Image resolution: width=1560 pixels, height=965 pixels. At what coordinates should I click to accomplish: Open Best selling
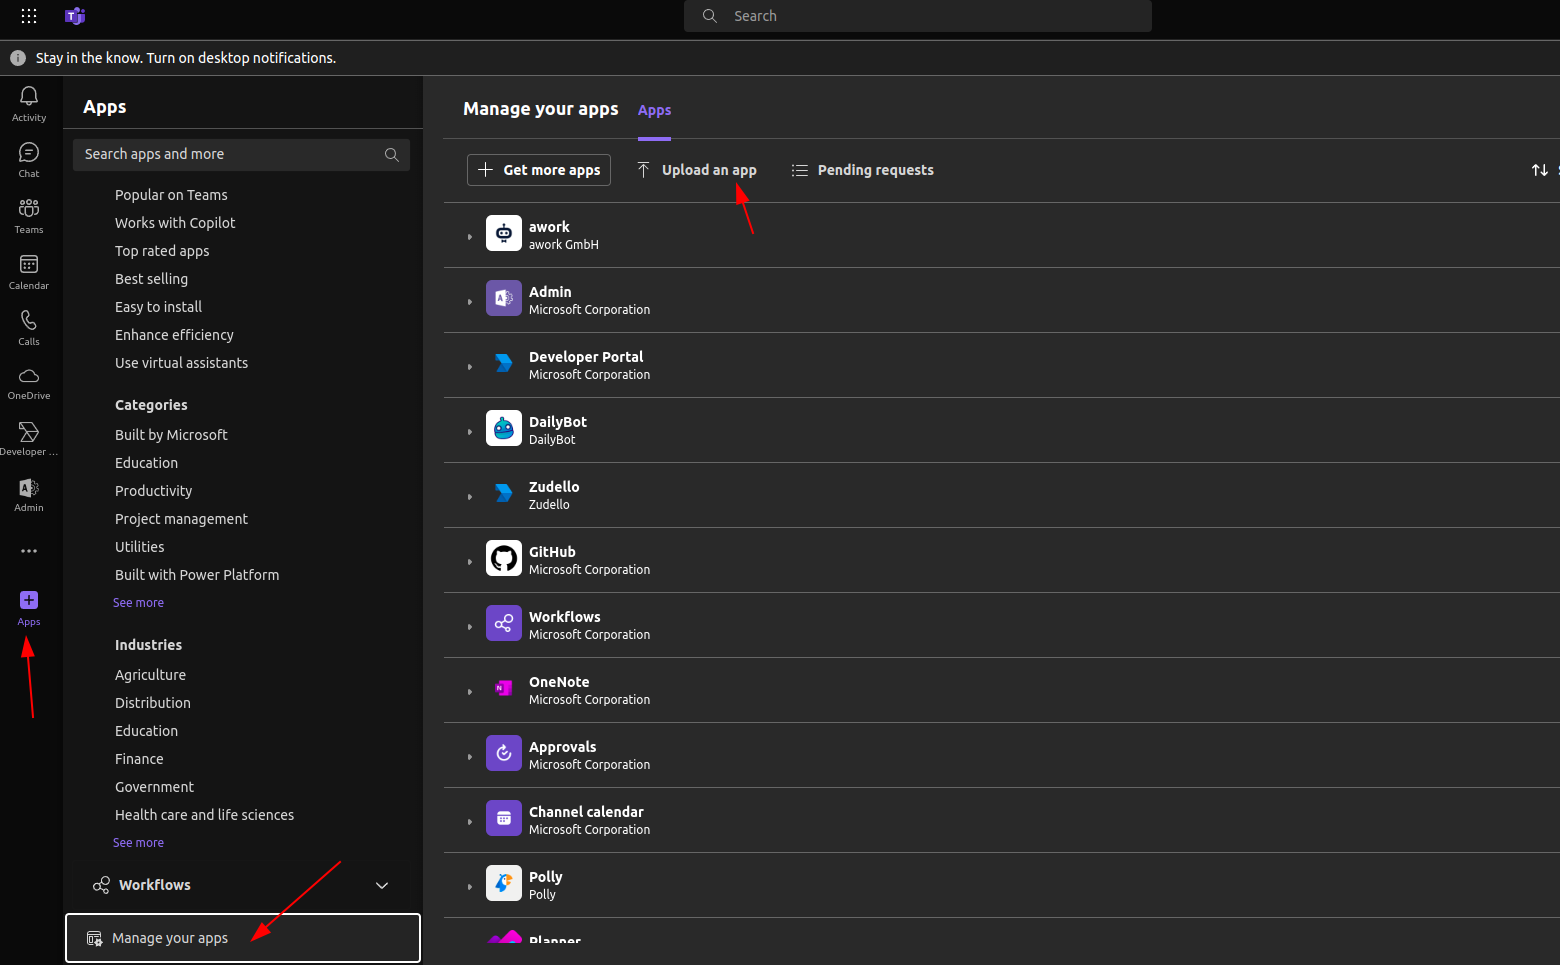pyautogui.click(x=151, y=279)
